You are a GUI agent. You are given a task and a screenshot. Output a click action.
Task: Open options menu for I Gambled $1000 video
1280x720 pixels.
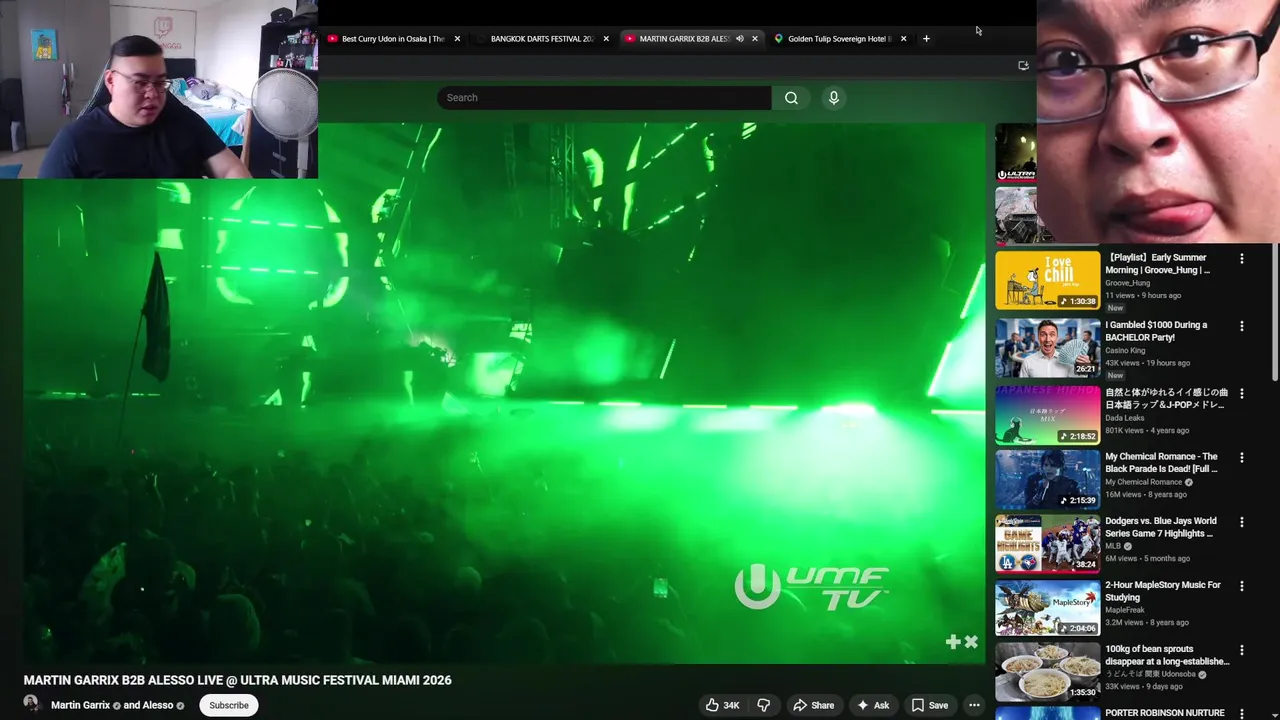(x=1242, y=326)
